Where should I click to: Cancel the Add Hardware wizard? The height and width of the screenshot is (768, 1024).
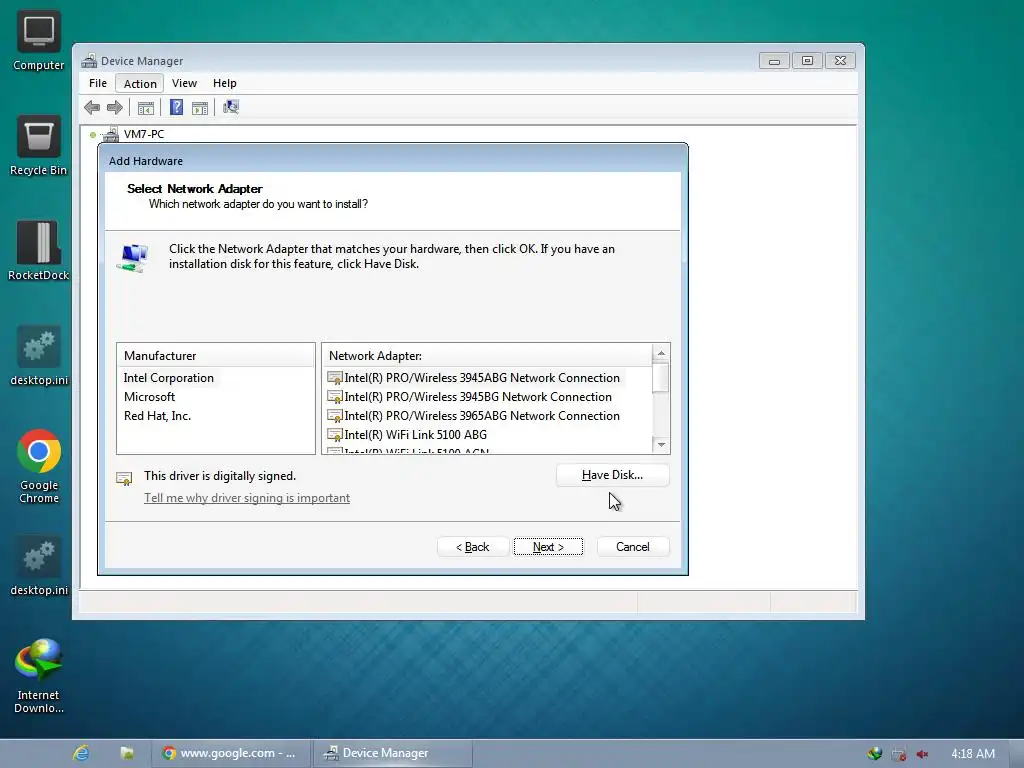click(633, 547)
